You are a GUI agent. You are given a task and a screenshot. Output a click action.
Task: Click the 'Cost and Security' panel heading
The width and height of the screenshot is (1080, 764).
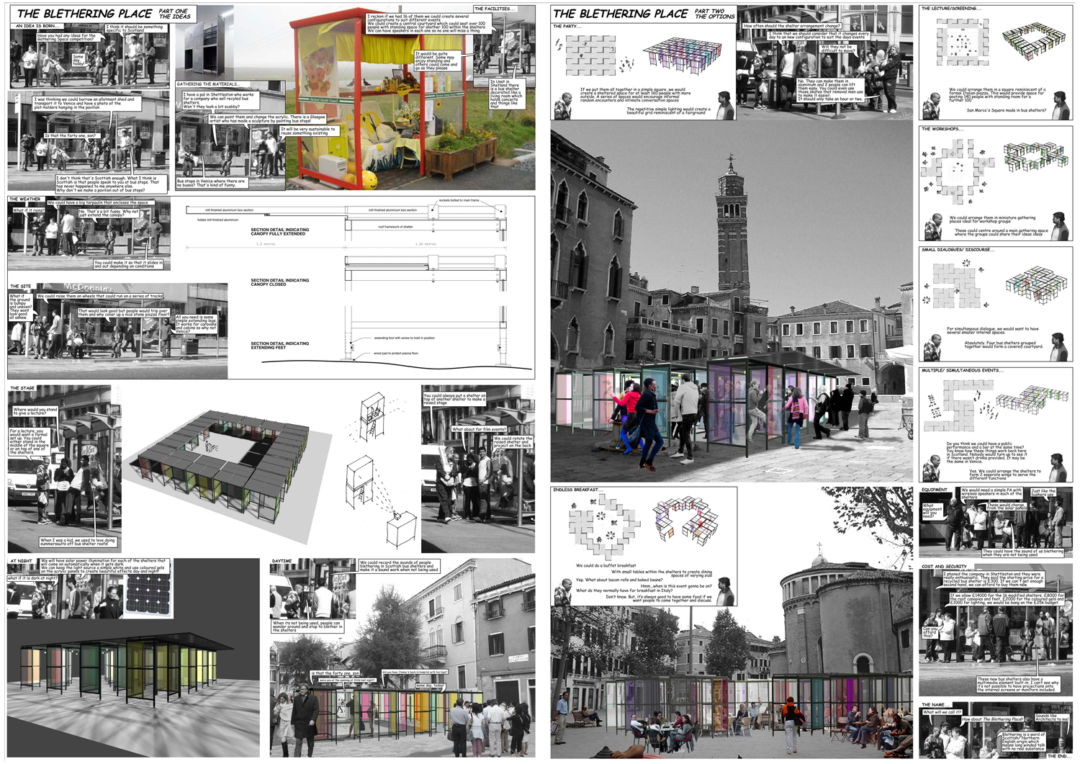pos(945,566)
